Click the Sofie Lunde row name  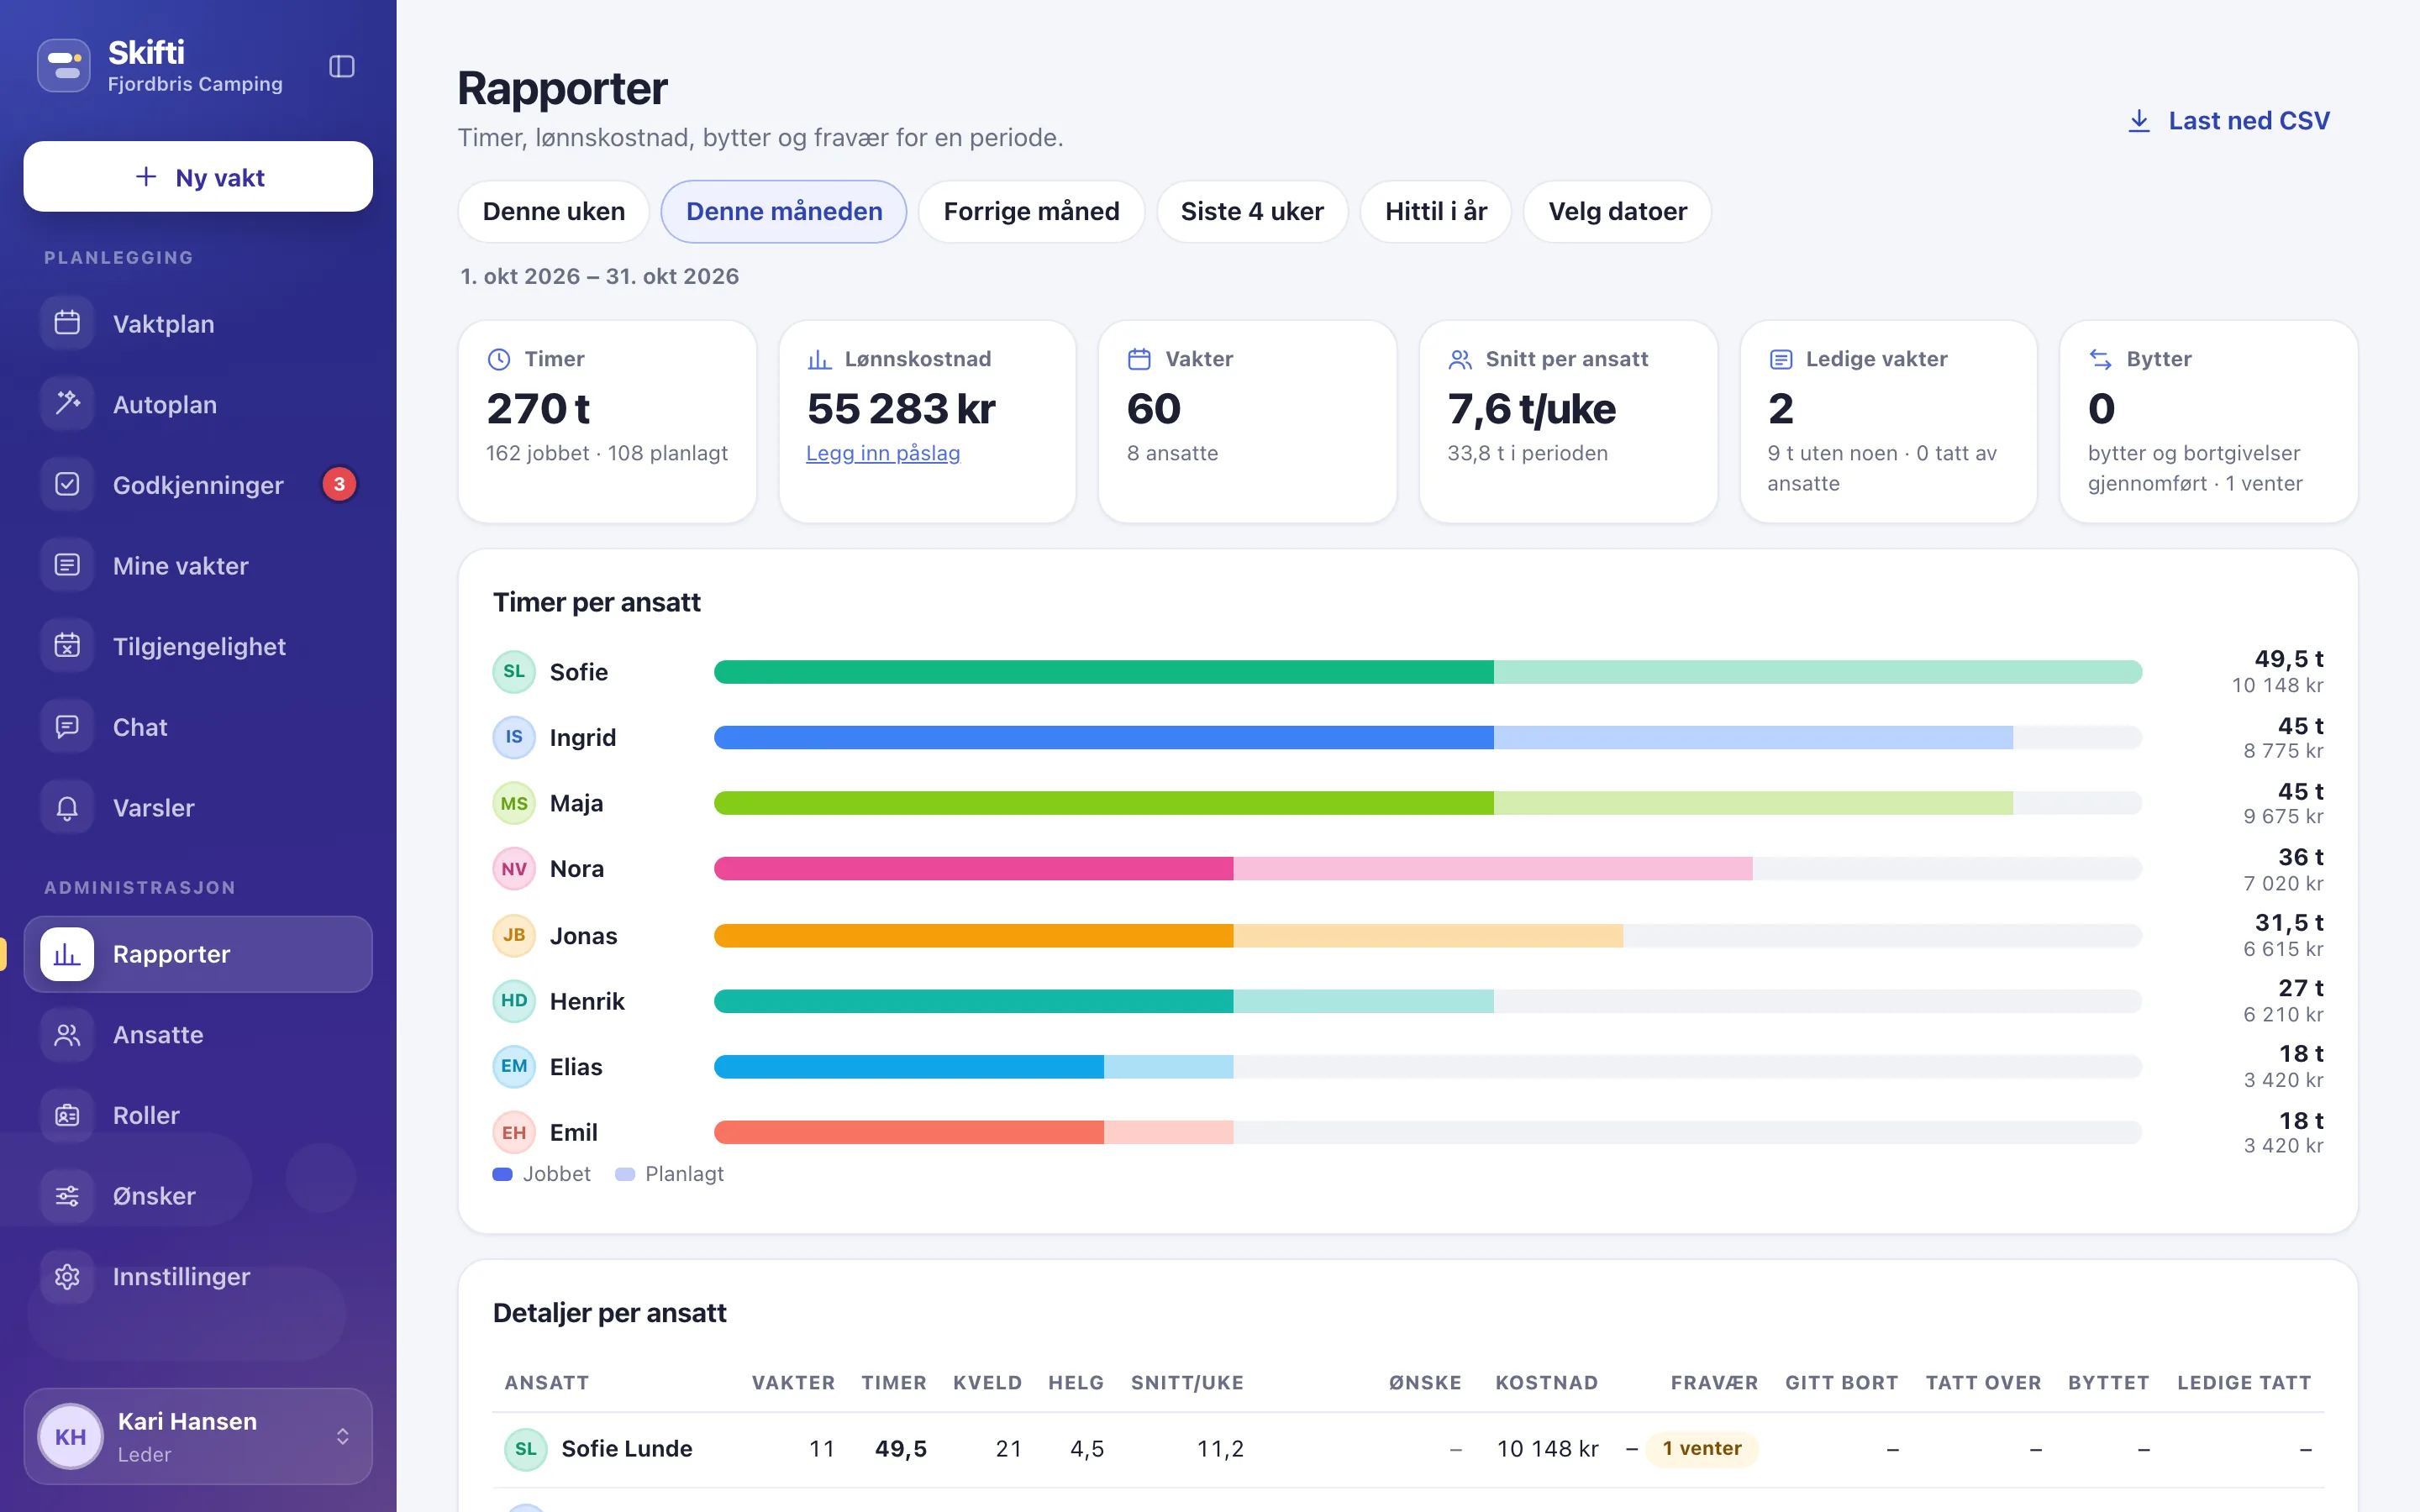(626, 1448)
